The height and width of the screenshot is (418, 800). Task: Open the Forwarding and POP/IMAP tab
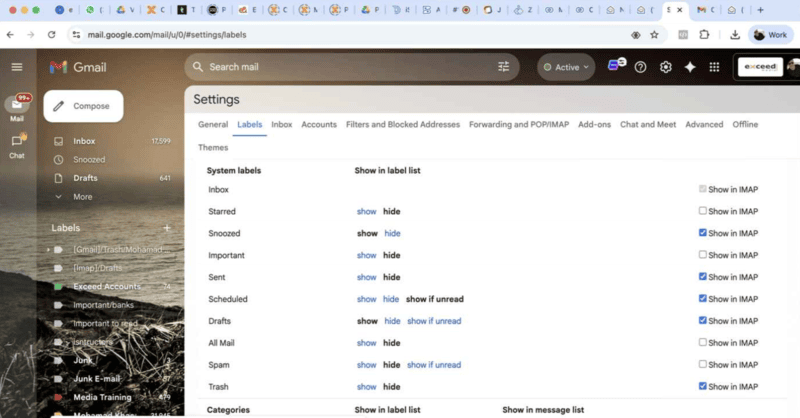pyautogui.click(x=519, y=125)
